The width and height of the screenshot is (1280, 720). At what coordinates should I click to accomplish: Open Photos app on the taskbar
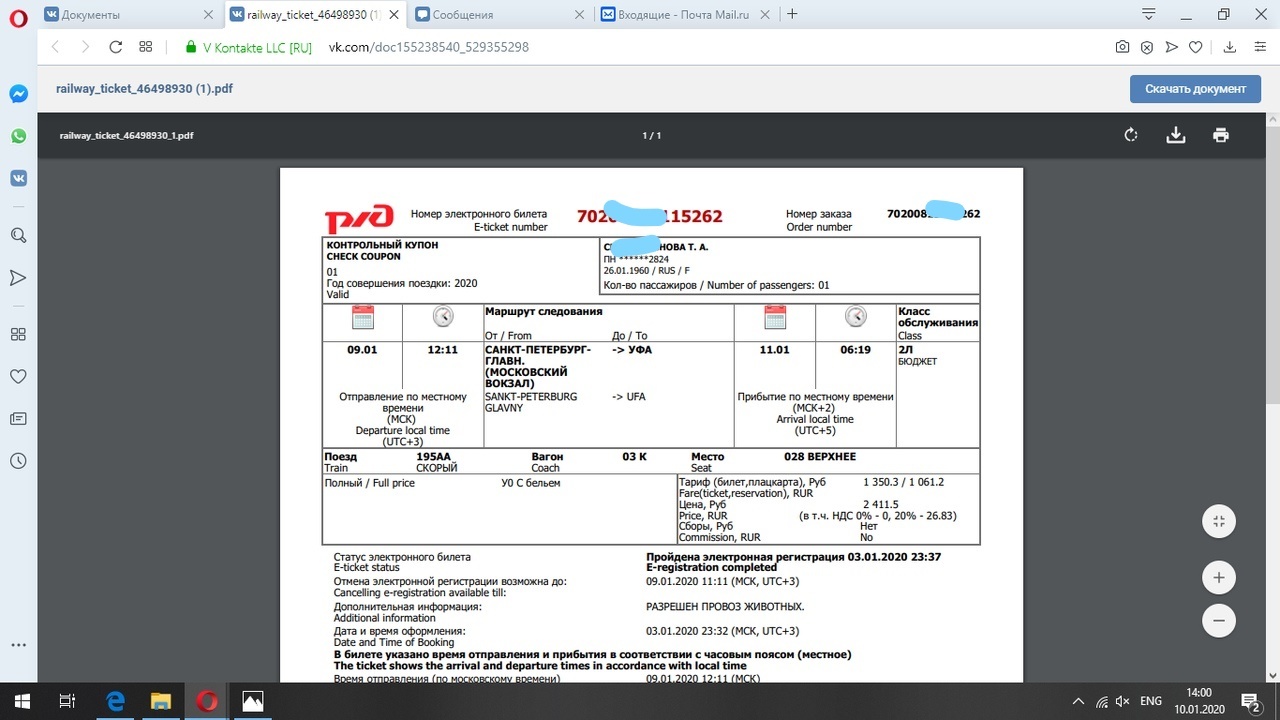pyautogui.click(x=253, y=701)
